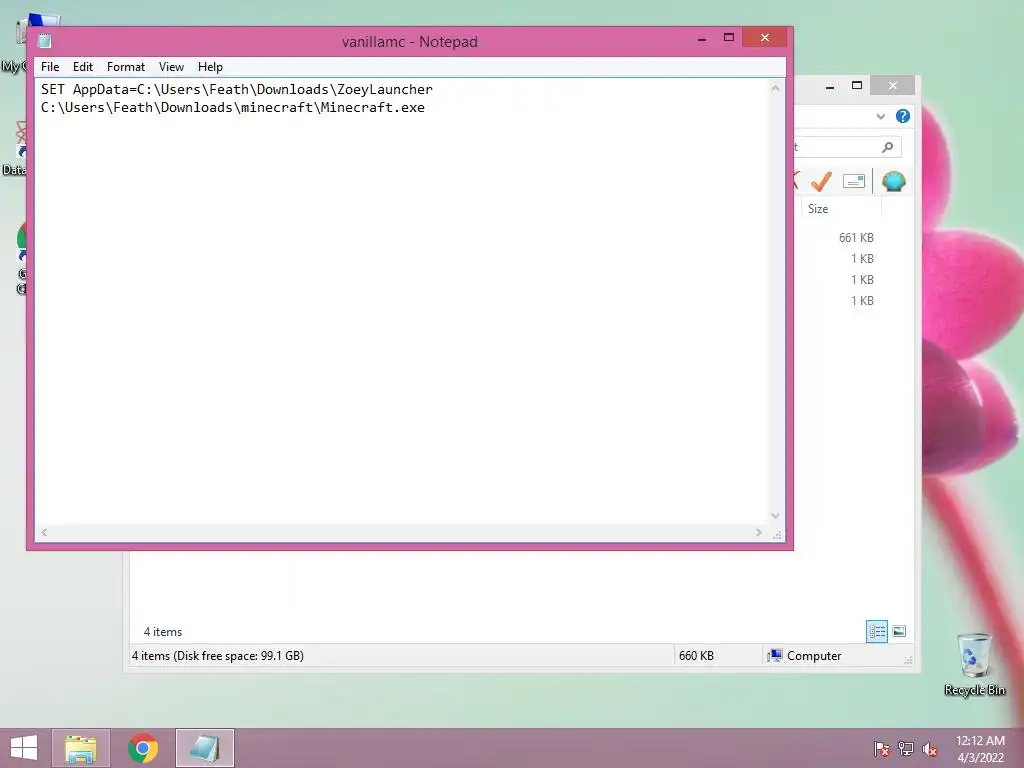Click Notepad vertical scrollbar down arrow
The height and width of the screenshot is (768, 1024).
[775, 515]
